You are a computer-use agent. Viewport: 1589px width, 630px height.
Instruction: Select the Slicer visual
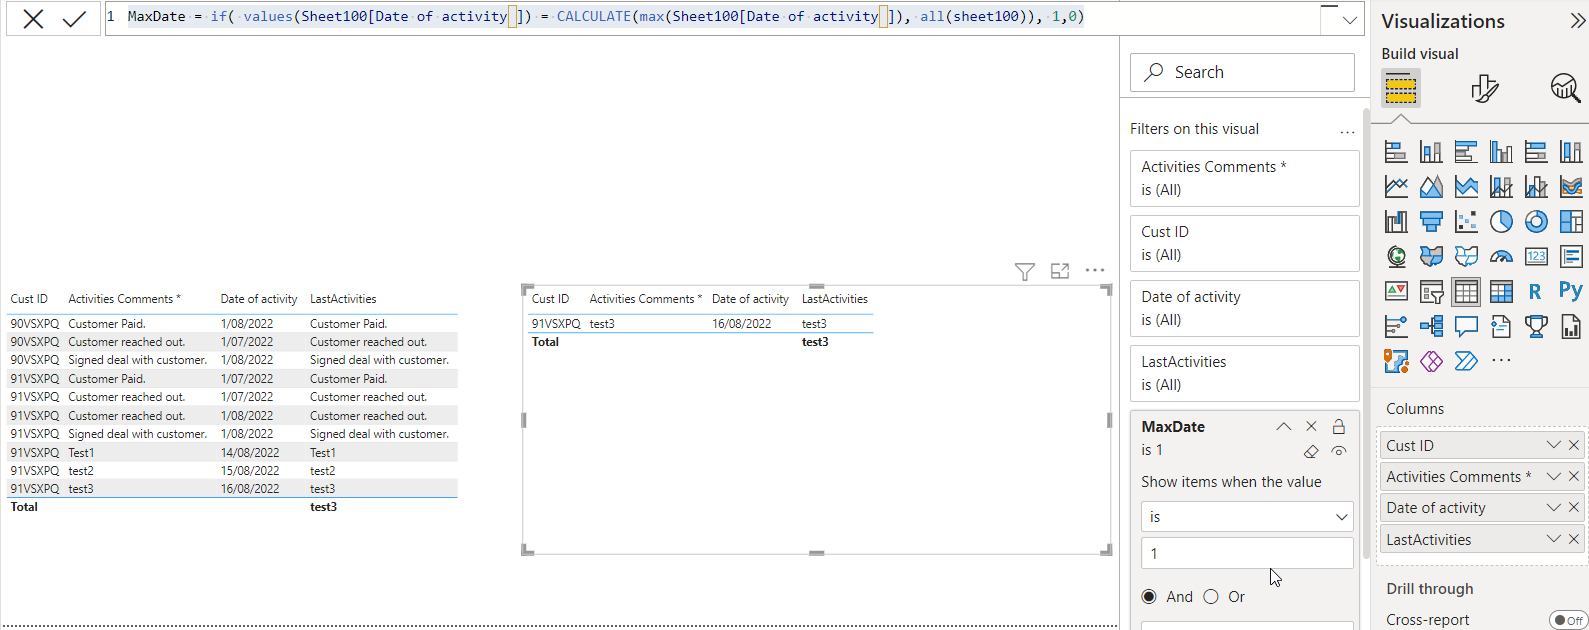[x=1431, y=292]
